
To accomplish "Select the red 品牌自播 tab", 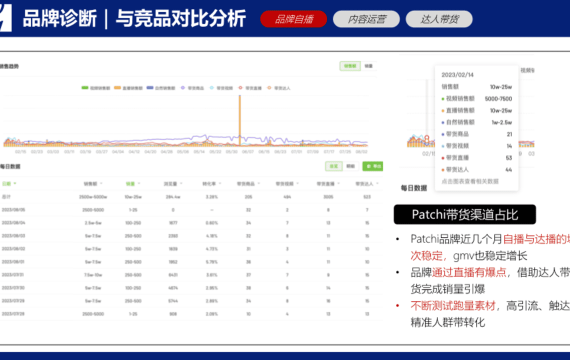I will coord(293,19).
